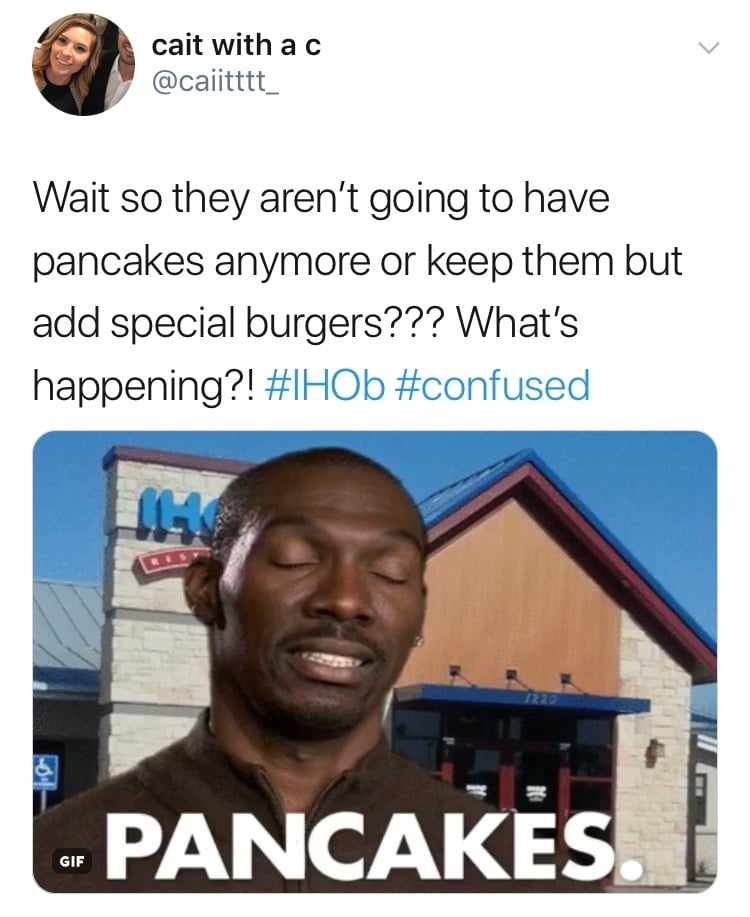Open the #confused hashtag
Viewport: 750px width, 917px height.
click(x=493, y=385)
